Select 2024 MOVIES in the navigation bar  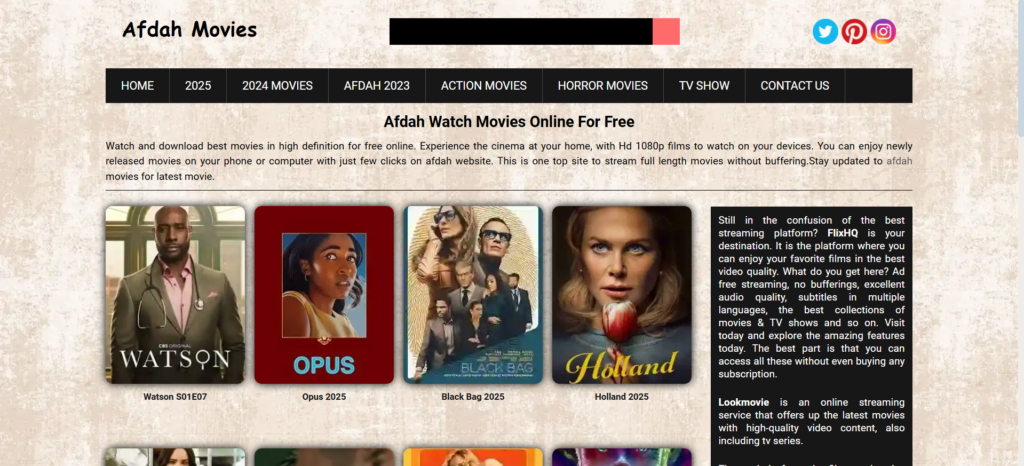278,85
